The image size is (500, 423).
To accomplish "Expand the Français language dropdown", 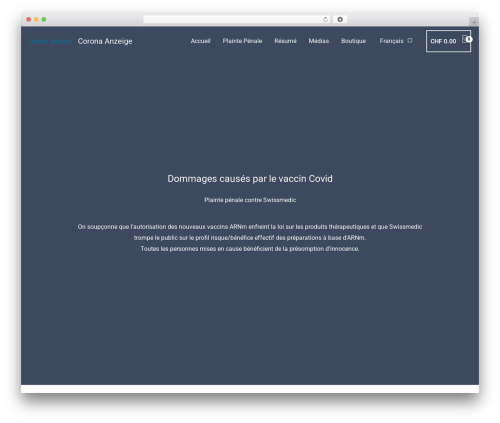I will click(x=396, y=41).
